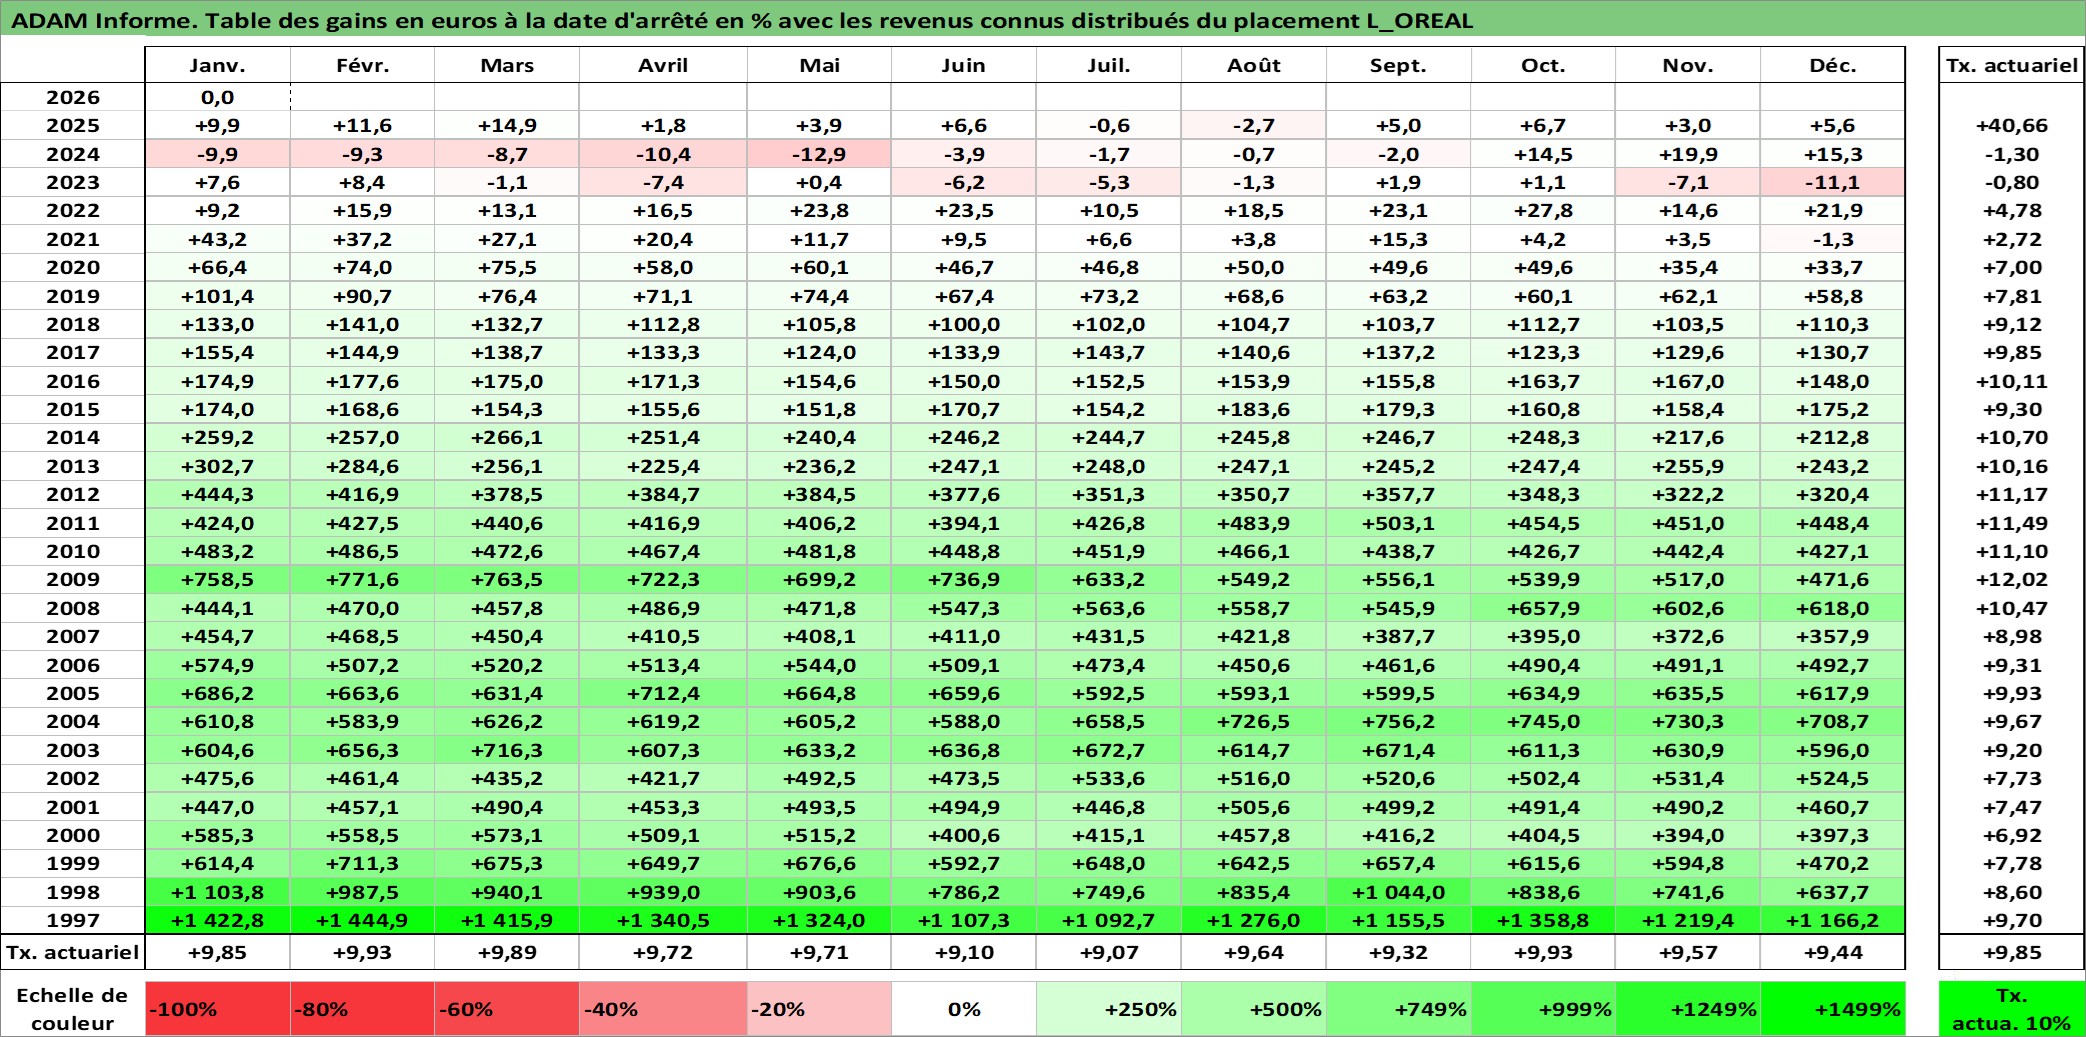
Task: Click the +500% green scale swatch
Action: (1254, 1009)
